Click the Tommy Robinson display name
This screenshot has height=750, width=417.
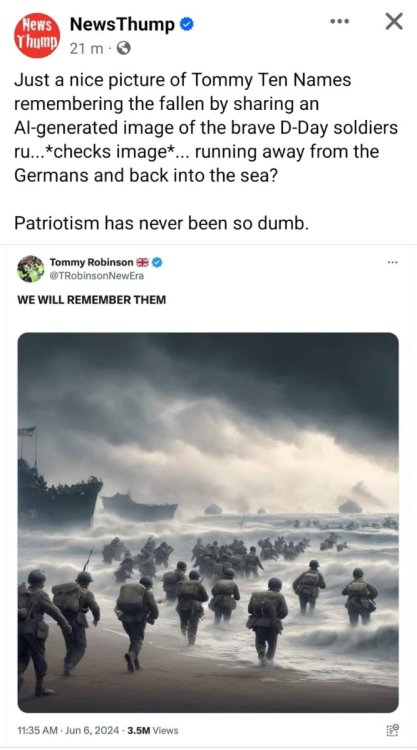click(91, 262)
